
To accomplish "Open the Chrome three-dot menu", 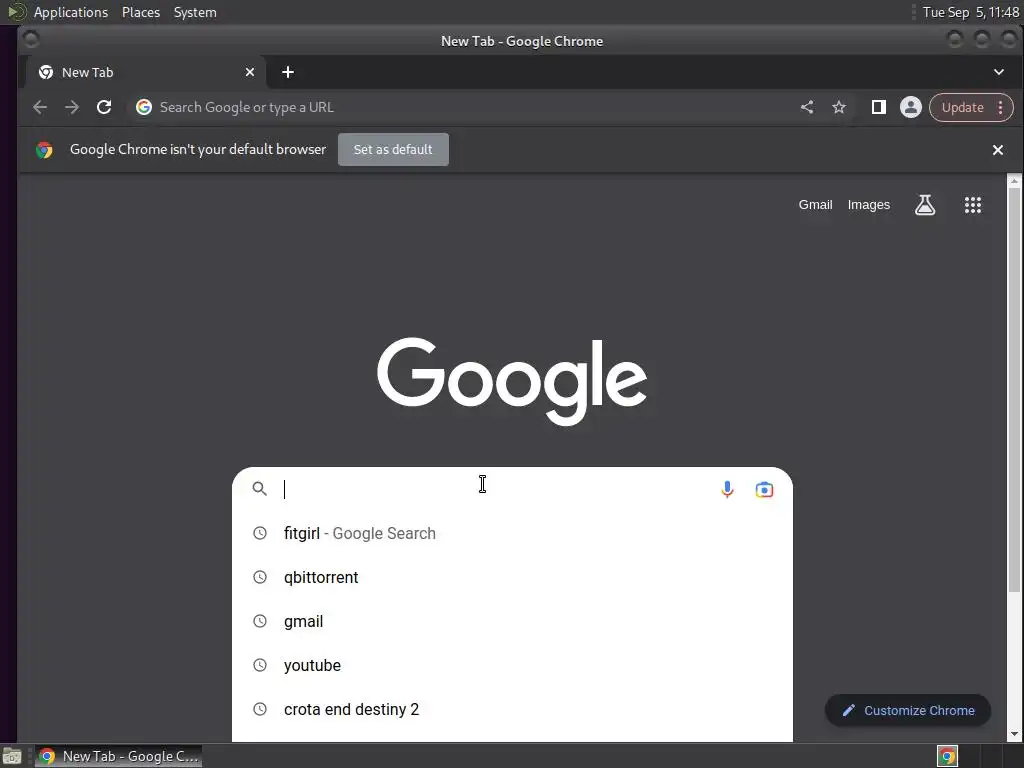I will click(x=1000, y=107).
